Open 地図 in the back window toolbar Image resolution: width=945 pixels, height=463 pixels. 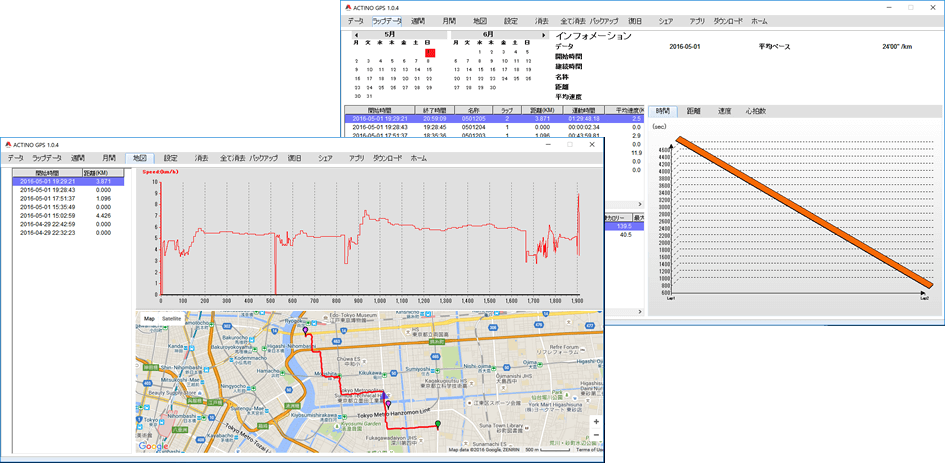[x=480, y=21]
